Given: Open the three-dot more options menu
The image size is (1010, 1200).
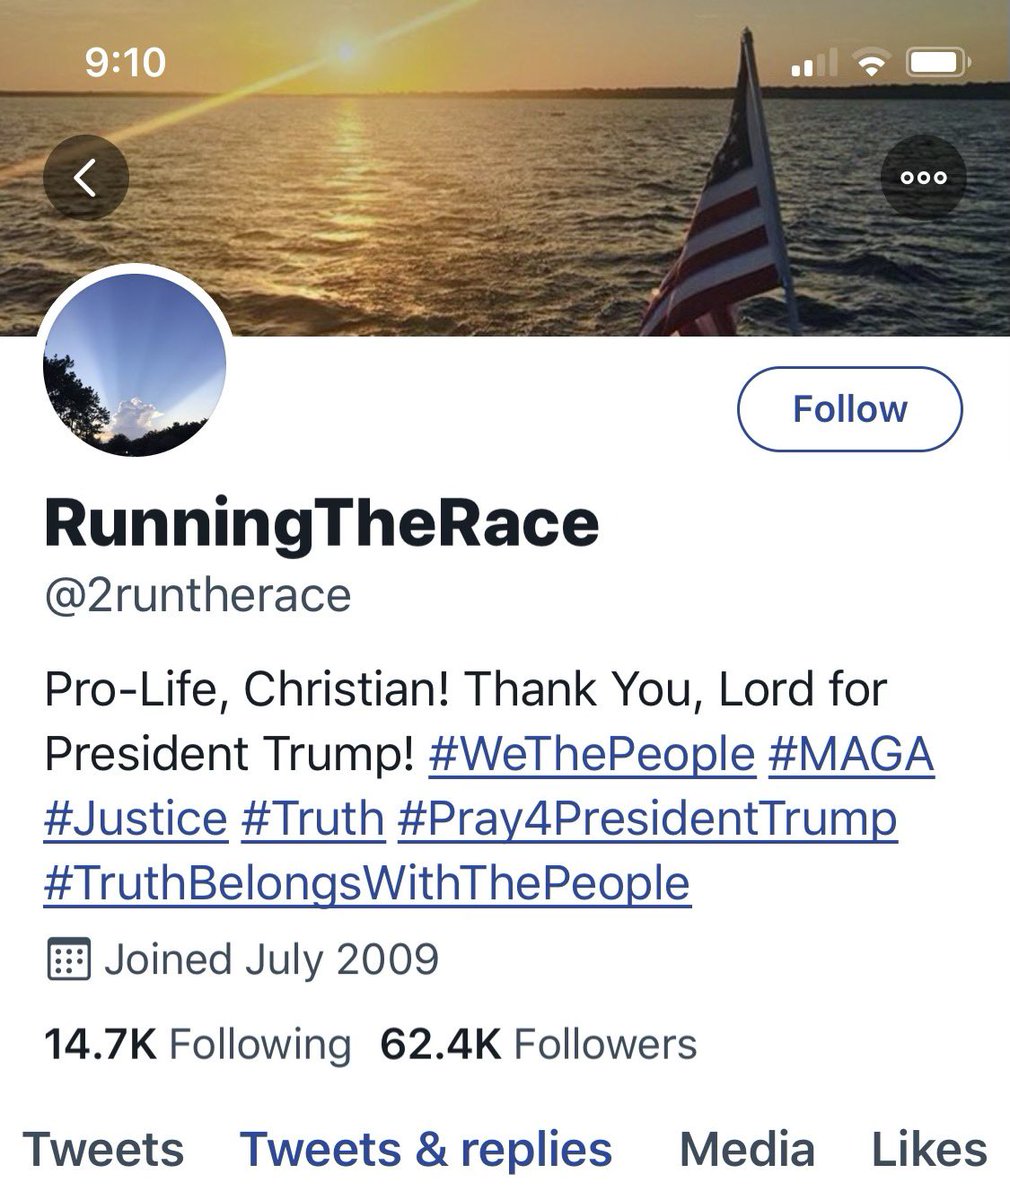Looking at the screenshot, I should point(923,178).
